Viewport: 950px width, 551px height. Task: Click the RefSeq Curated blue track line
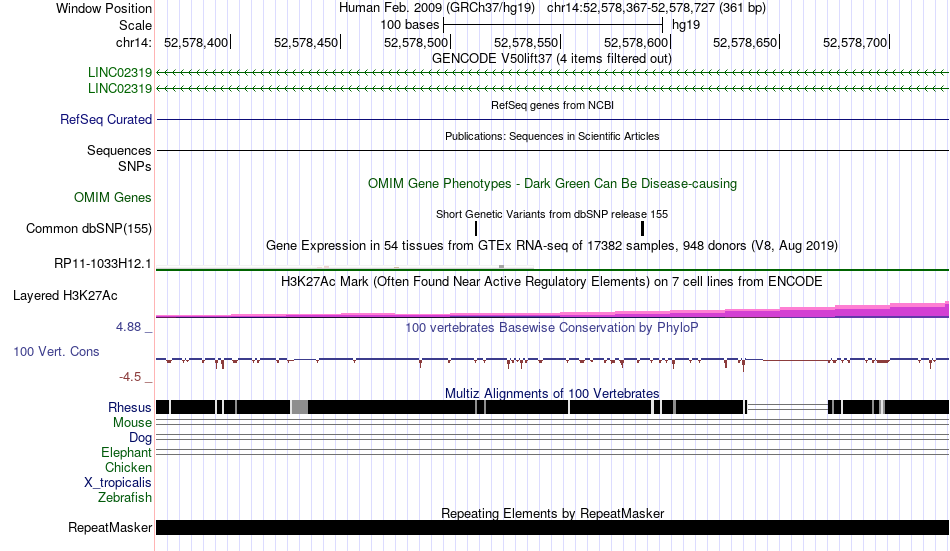click(x=552, y=119)
